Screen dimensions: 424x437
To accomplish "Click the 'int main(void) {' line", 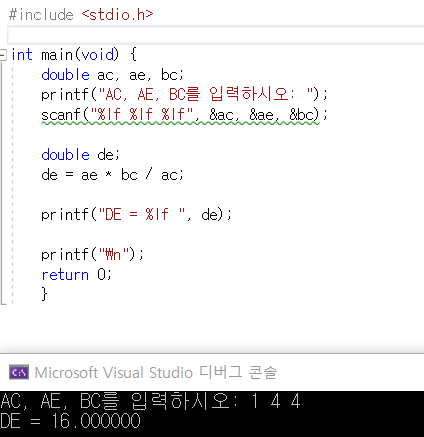I will (x=74, y=54).
